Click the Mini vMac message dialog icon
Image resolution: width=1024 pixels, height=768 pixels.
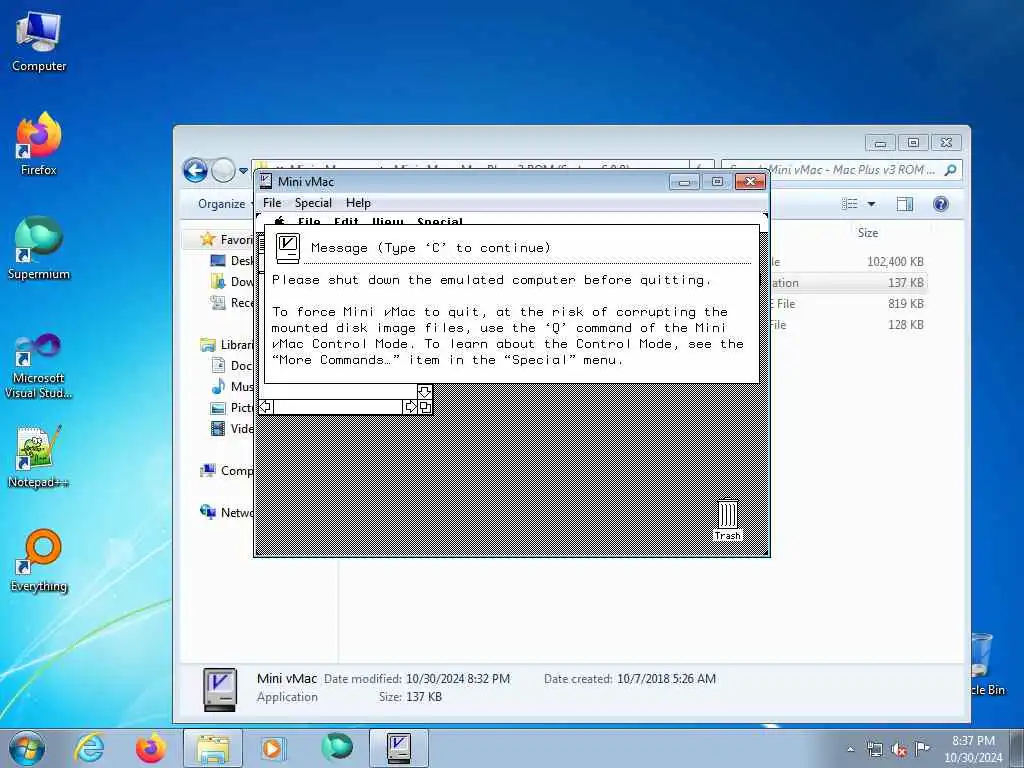click(x=287, y=249)
